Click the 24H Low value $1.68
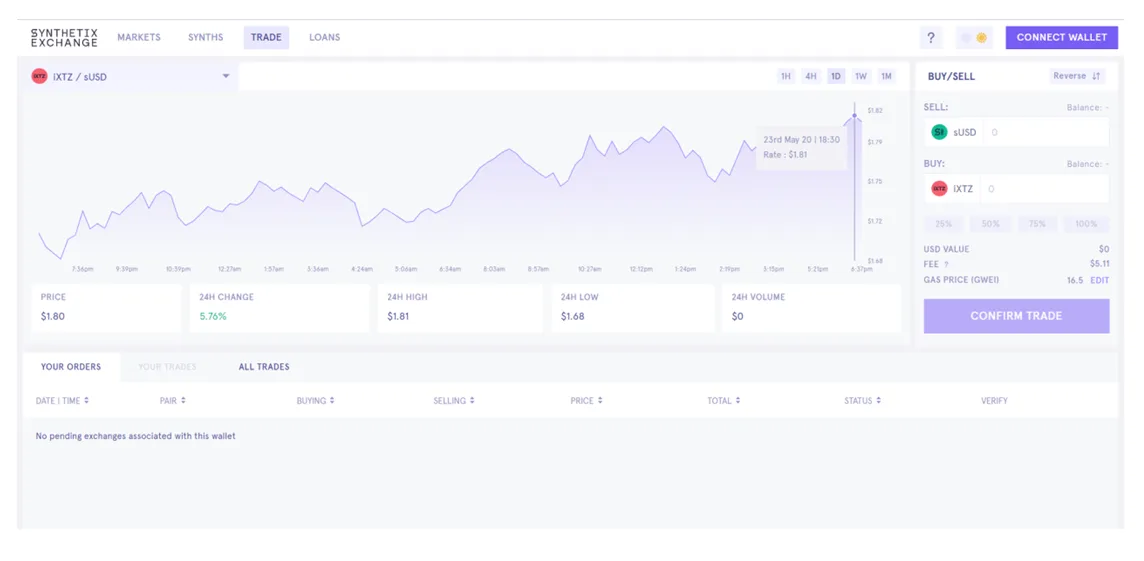The height and width of the screenshot is (561, 1144). (573, 317)
